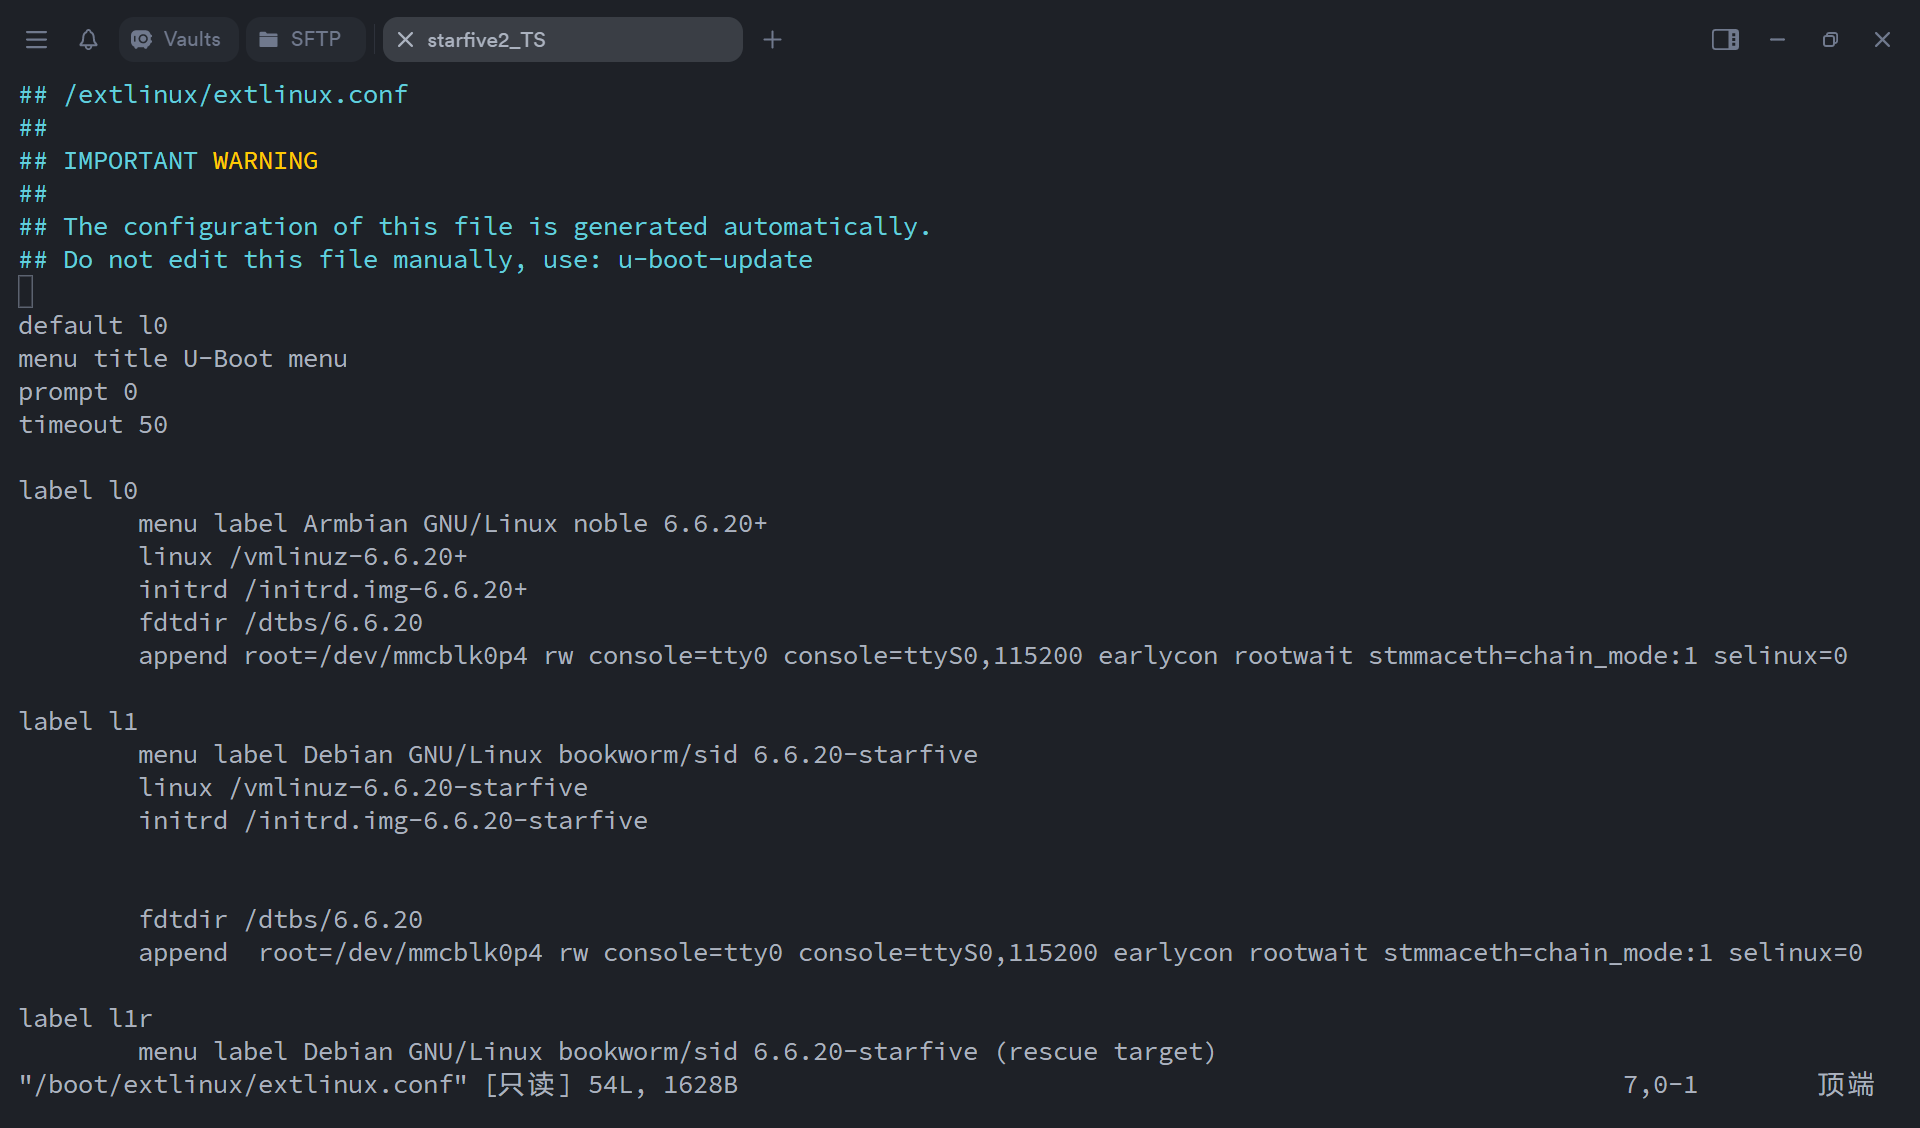This screenshot has width=1920, height=1128.
Task: Close the starfive2_TS session tab
Action: pos(405,40)
